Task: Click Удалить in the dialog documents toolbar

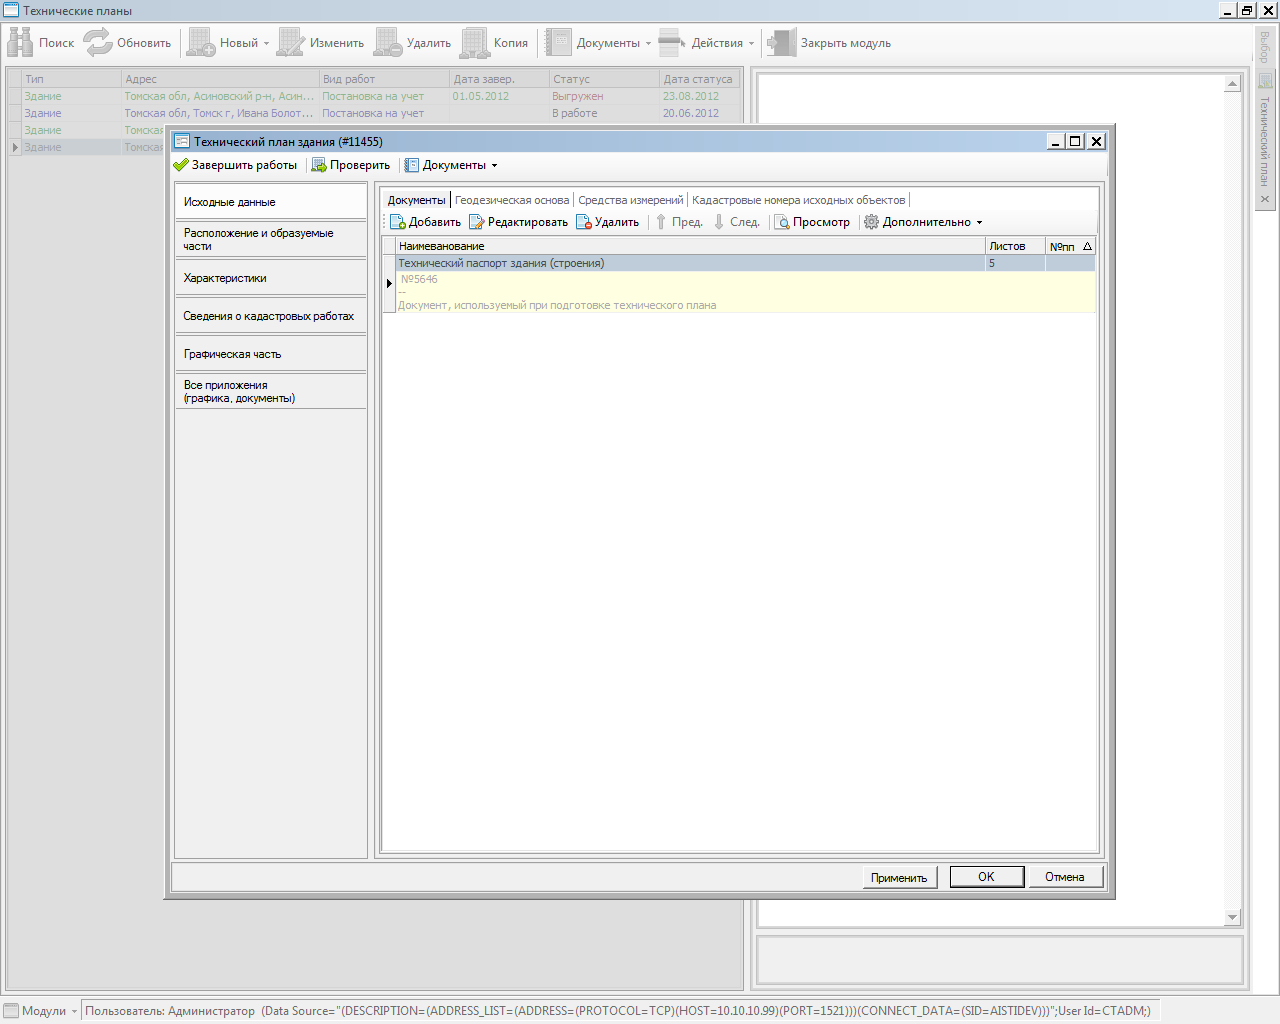Action: 607,222
